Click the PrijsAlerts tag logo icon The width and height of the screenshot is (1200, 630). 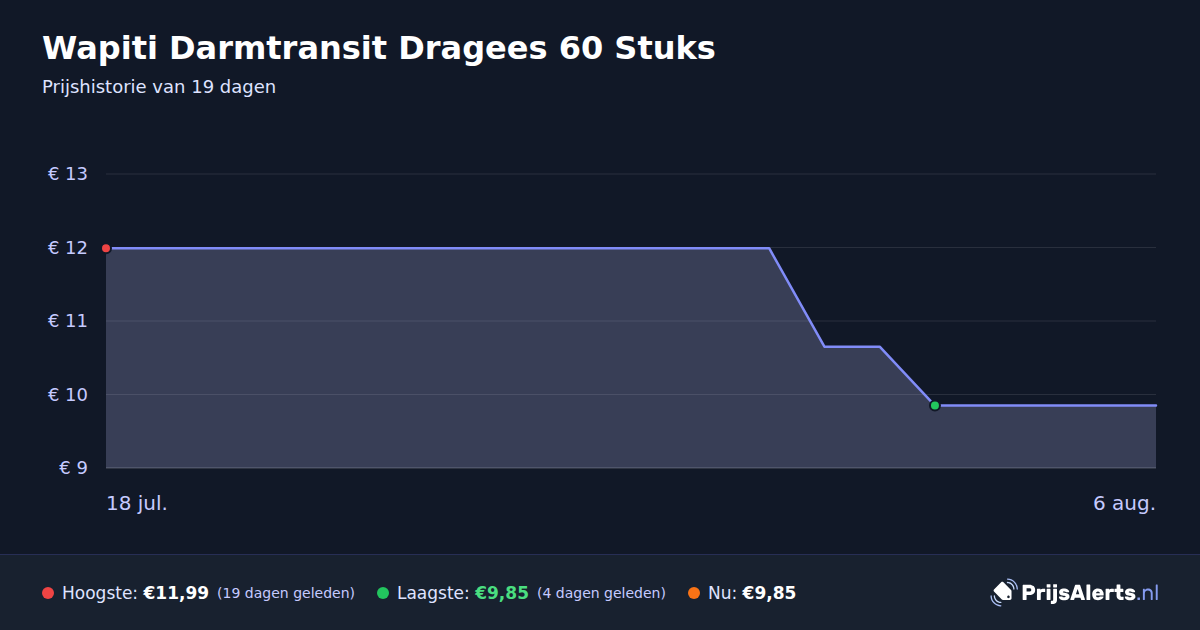pyautogui.click(x=1003, y=592)
